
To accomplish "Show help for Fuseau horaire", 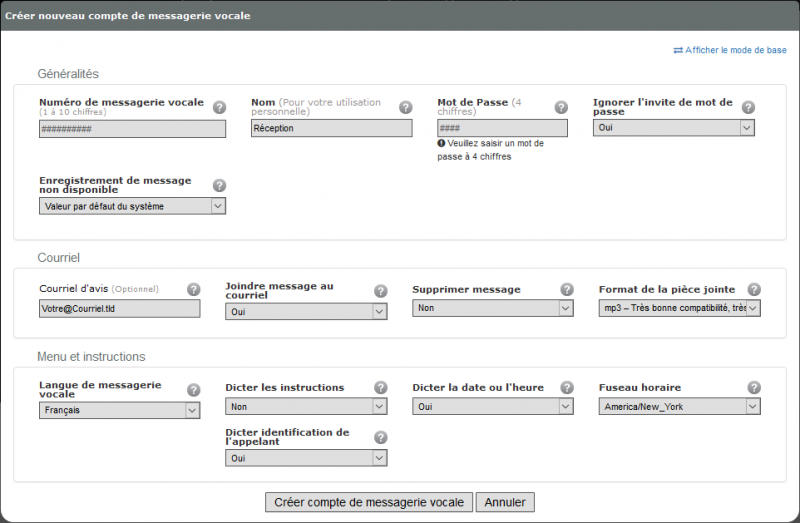I will [x=754, y=387].
